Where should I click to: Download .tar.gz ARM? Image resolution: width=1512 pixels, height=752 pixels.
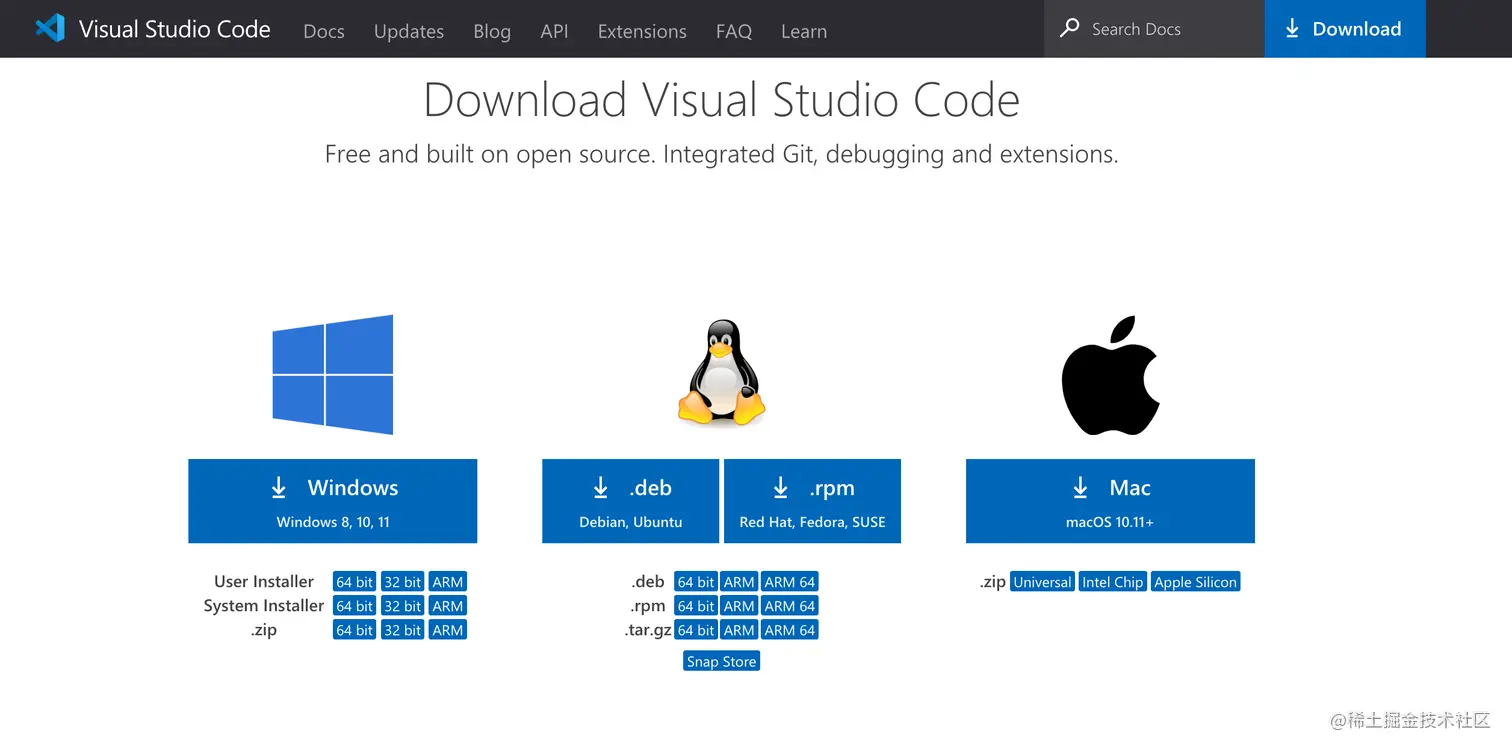(739, 630)
